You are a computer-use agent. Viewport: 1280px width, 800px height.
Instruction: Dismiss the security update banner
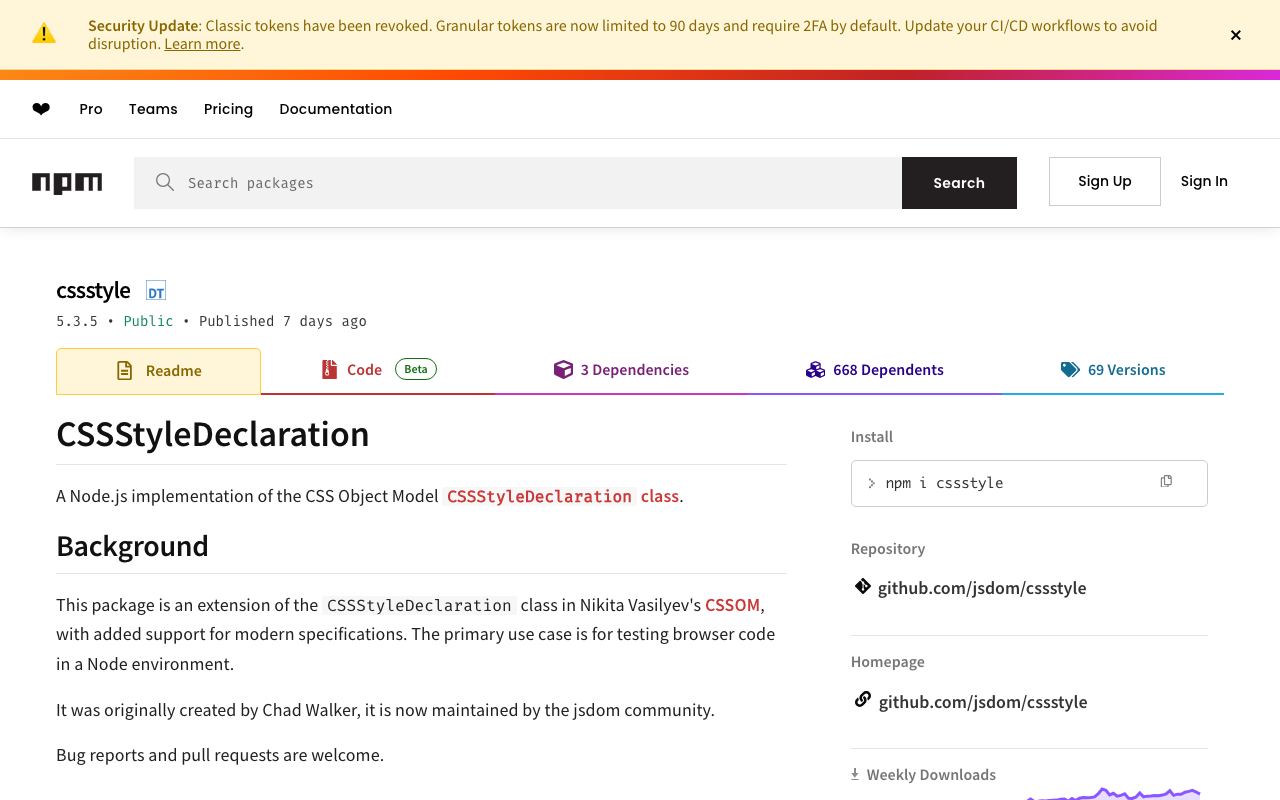(1236, 35)
